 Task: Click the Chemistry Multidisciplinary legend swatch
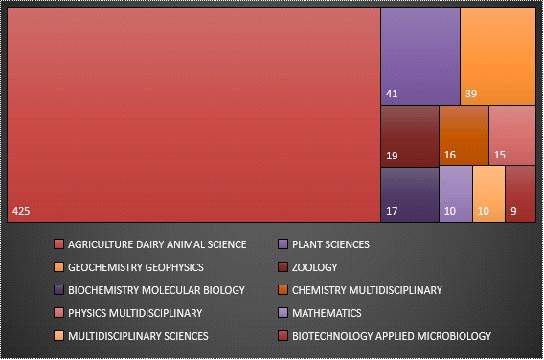pos(283,290)
